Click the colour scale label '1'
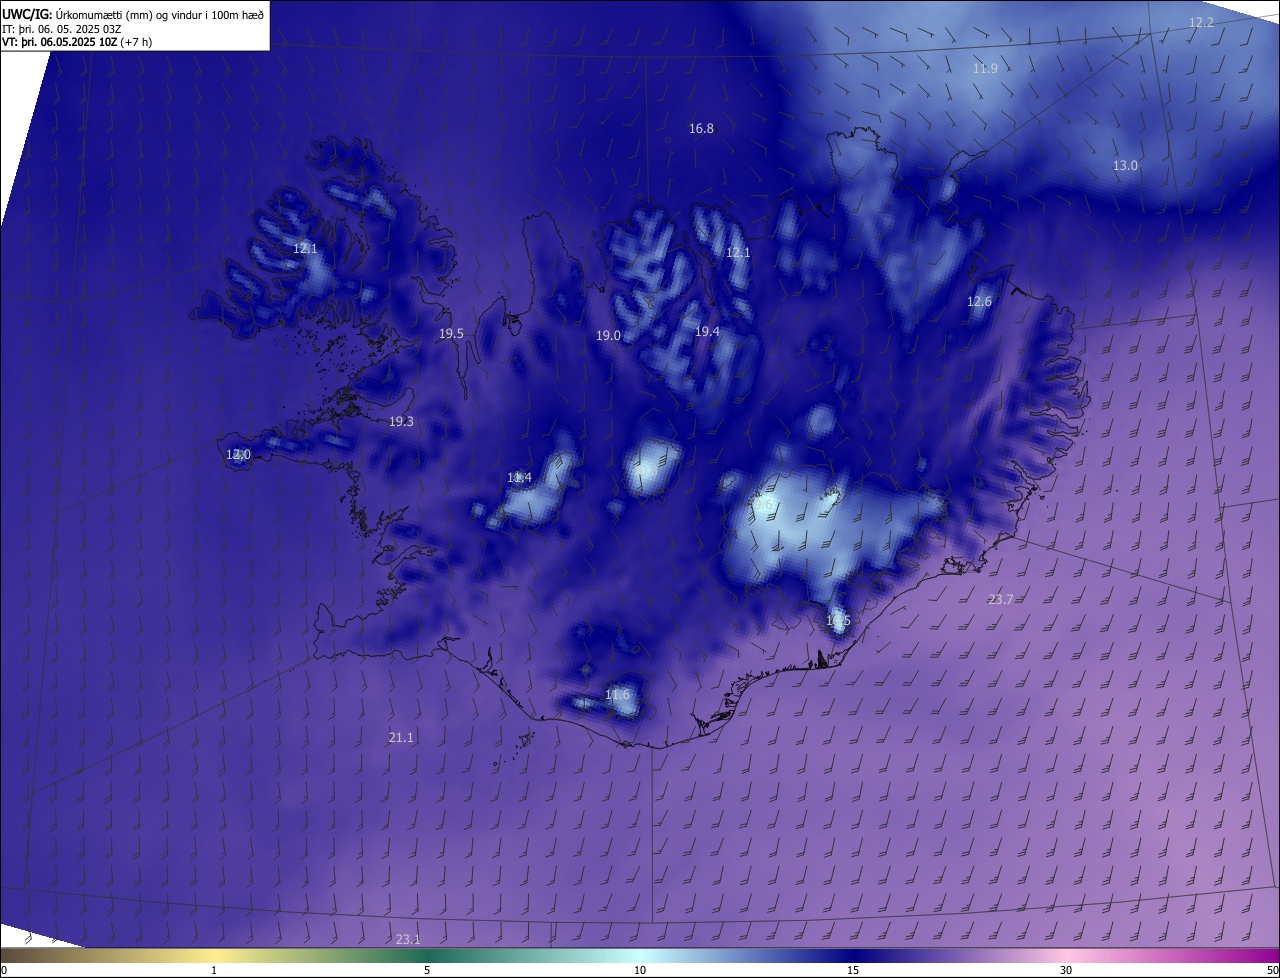The height and width of the screenshot is (978, 1280). click(x=214, y=970)
